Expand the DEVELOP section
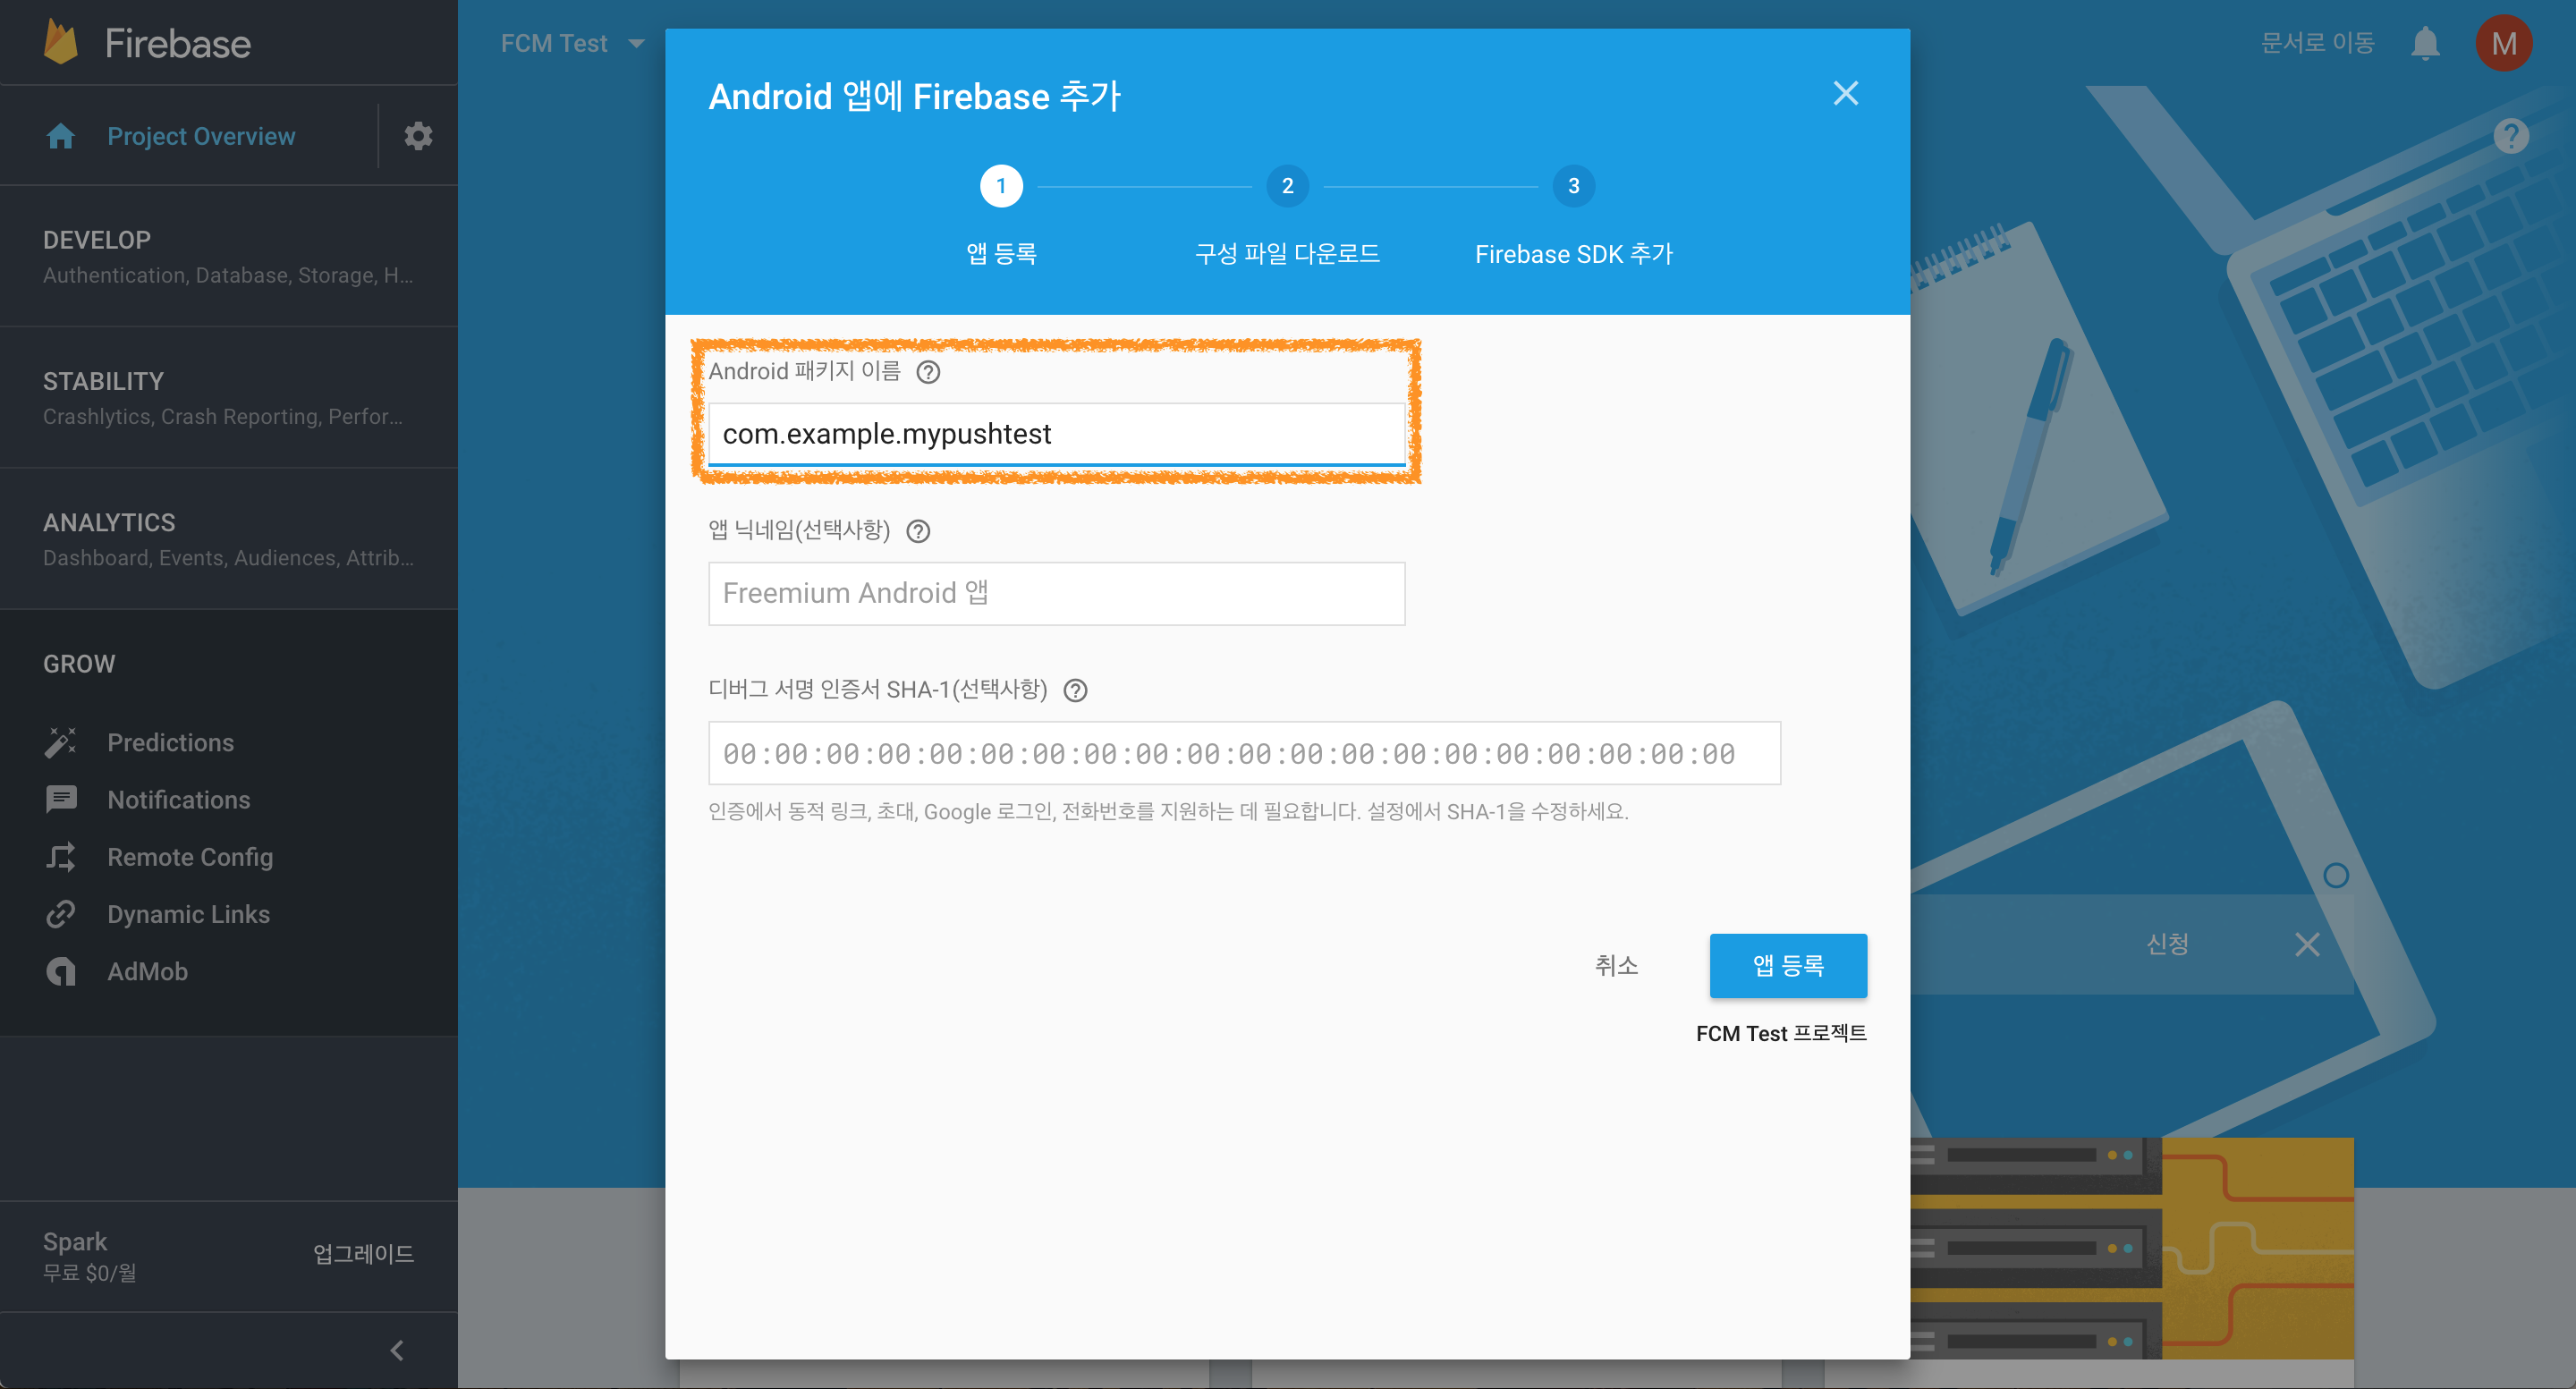The height and width of the screenshot is (1389, 2576). tap(97, 240)
